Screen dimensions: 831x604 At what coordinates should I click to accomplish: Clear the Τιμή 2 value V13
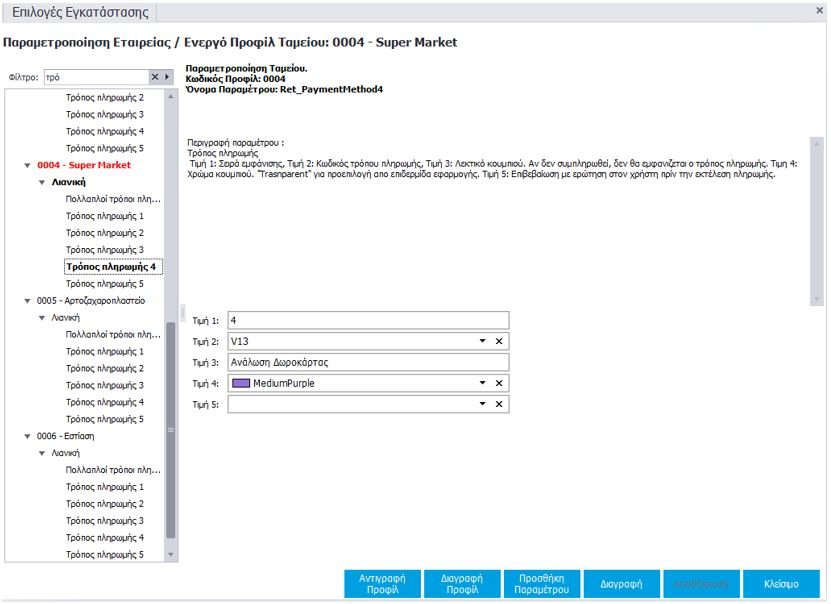[498, 341]
